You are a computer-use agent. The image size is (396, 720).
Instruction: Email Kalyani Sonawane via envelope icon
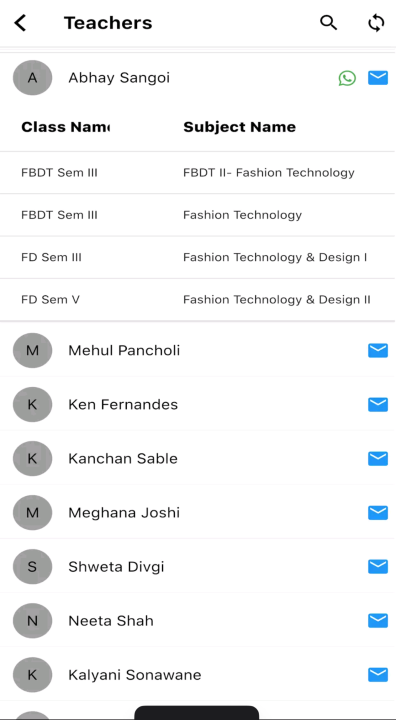378,675
